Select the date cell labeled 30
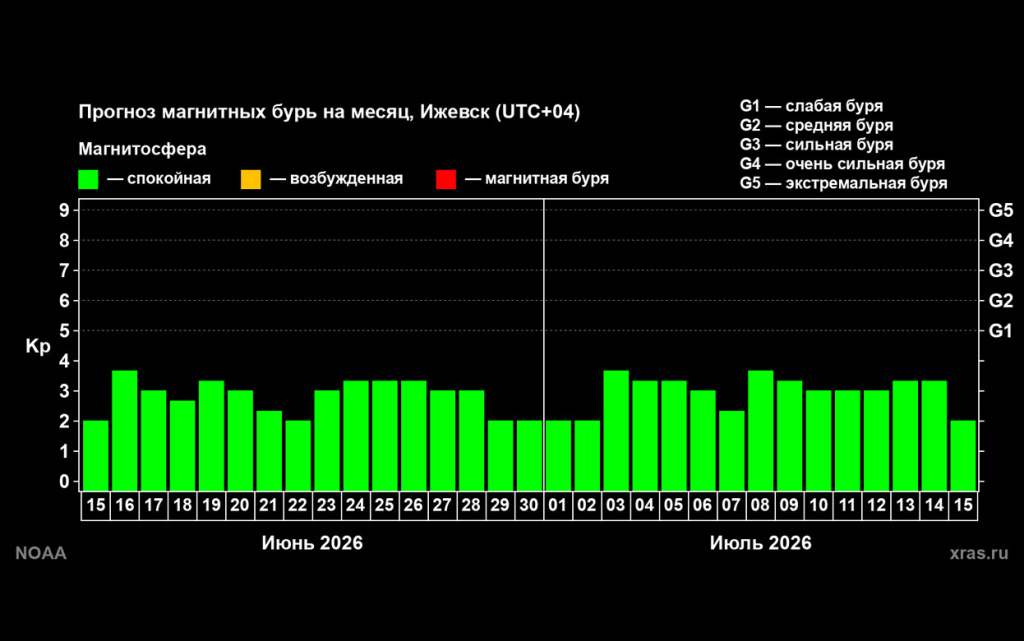1024x641 pixels. point(528,505)
